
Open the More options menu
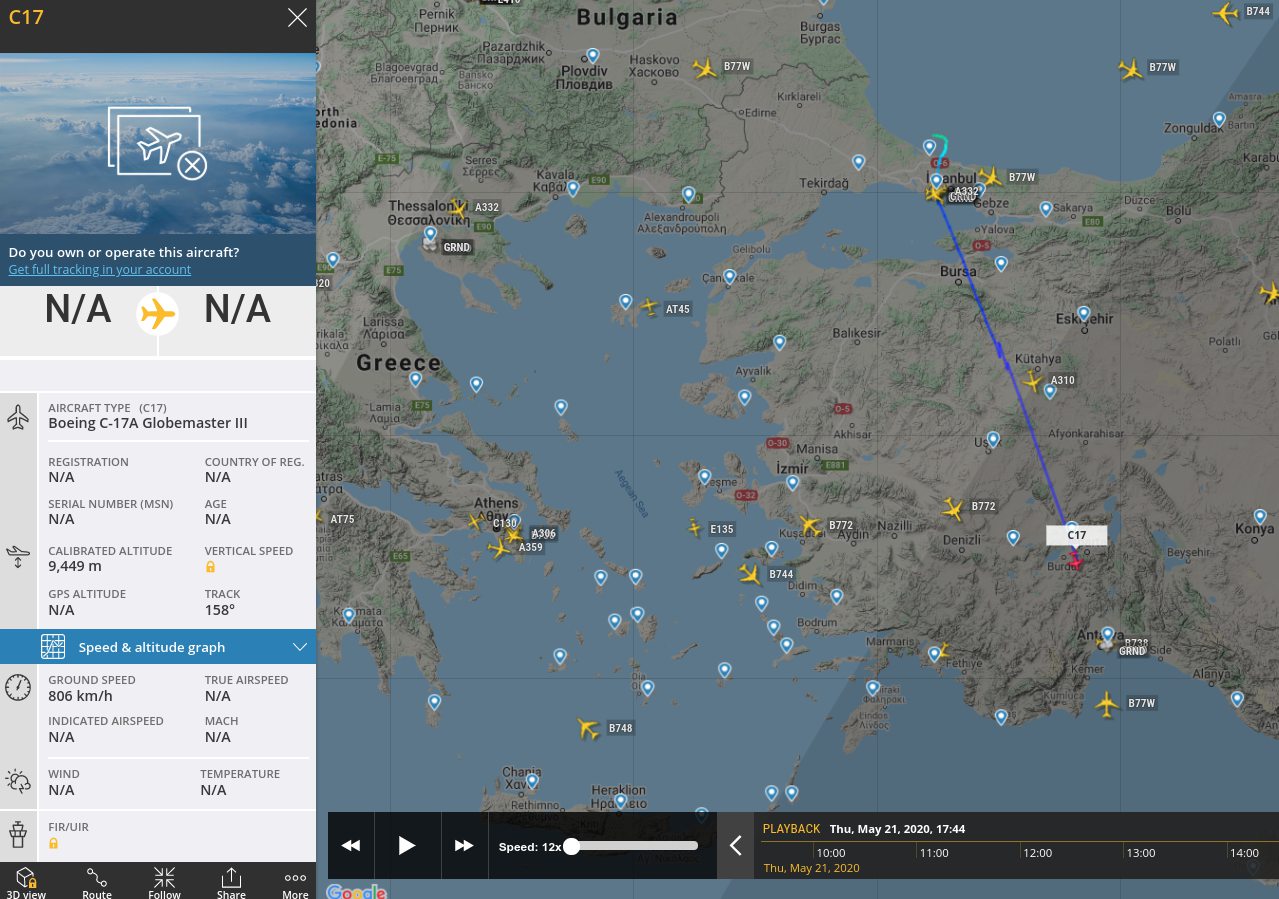pyautogui.click(x=295, y=881)
